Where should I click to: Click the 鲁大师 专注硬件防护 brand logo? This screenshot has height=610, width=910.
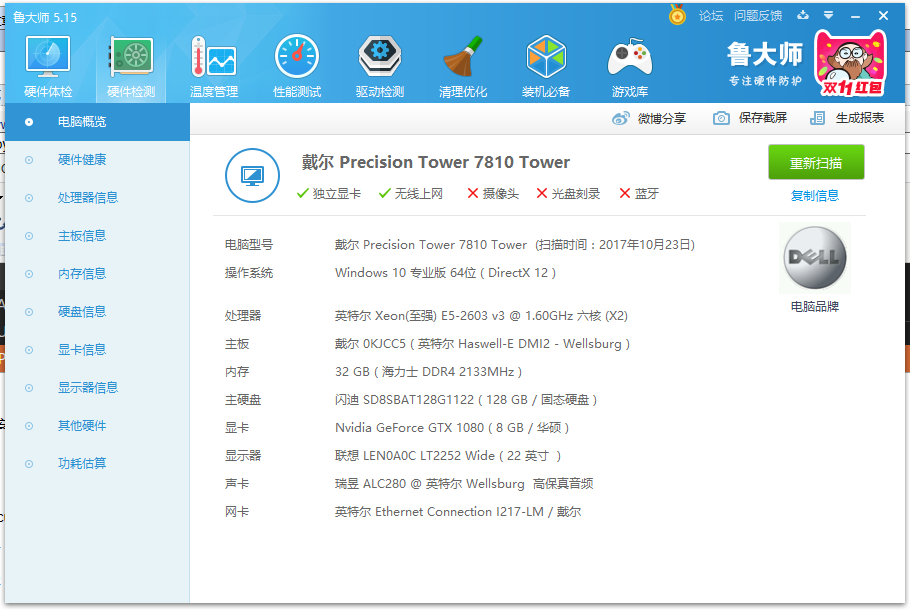(765, 63)
